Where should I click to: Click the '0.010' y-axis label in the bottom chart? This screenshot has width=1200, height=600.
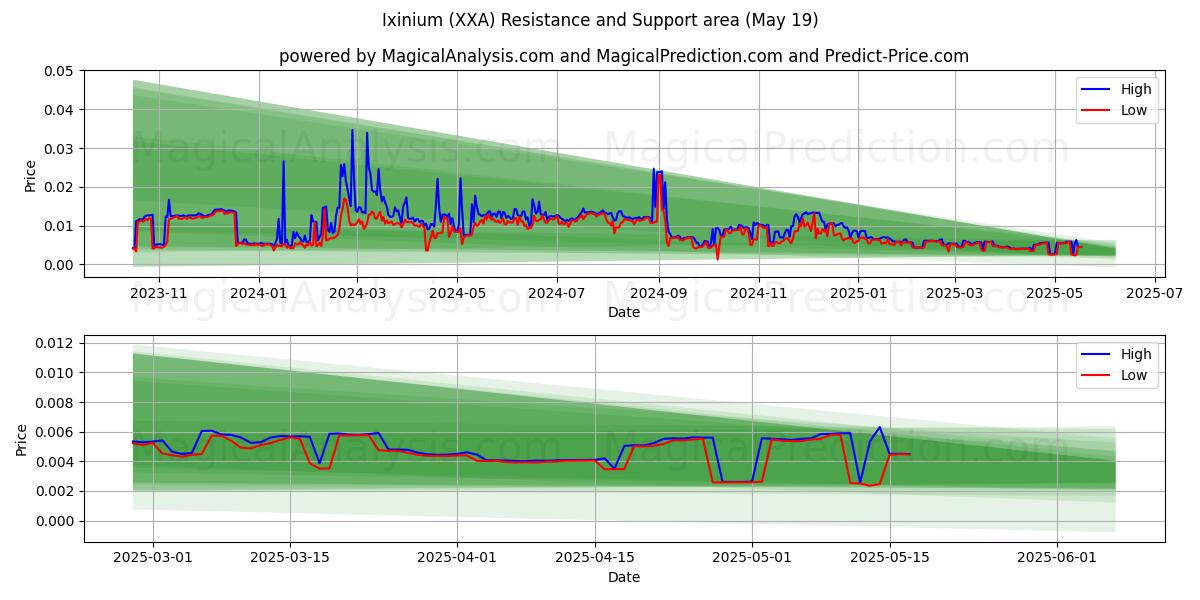[55, 373]
